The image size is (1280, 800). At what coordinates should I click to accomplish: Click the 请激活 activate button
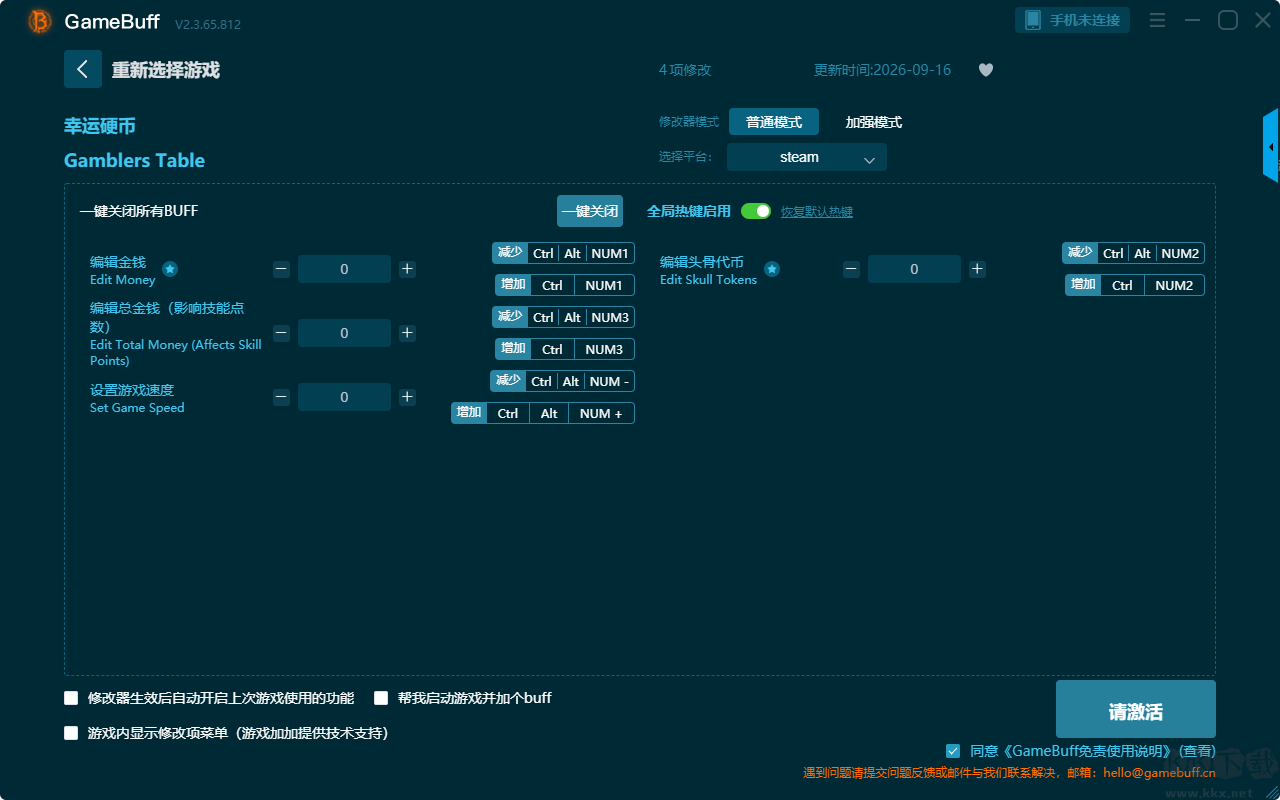(x=1136, y=709)
